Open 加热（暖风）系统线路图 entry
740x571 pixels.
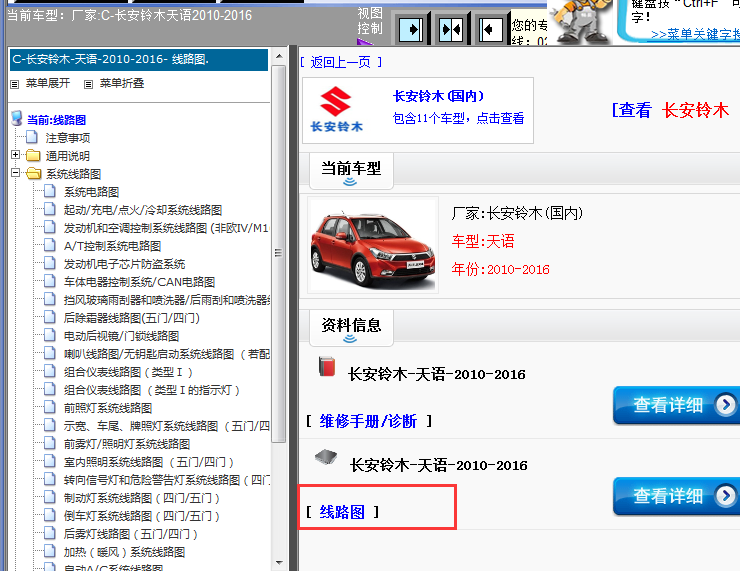(124, 551)
